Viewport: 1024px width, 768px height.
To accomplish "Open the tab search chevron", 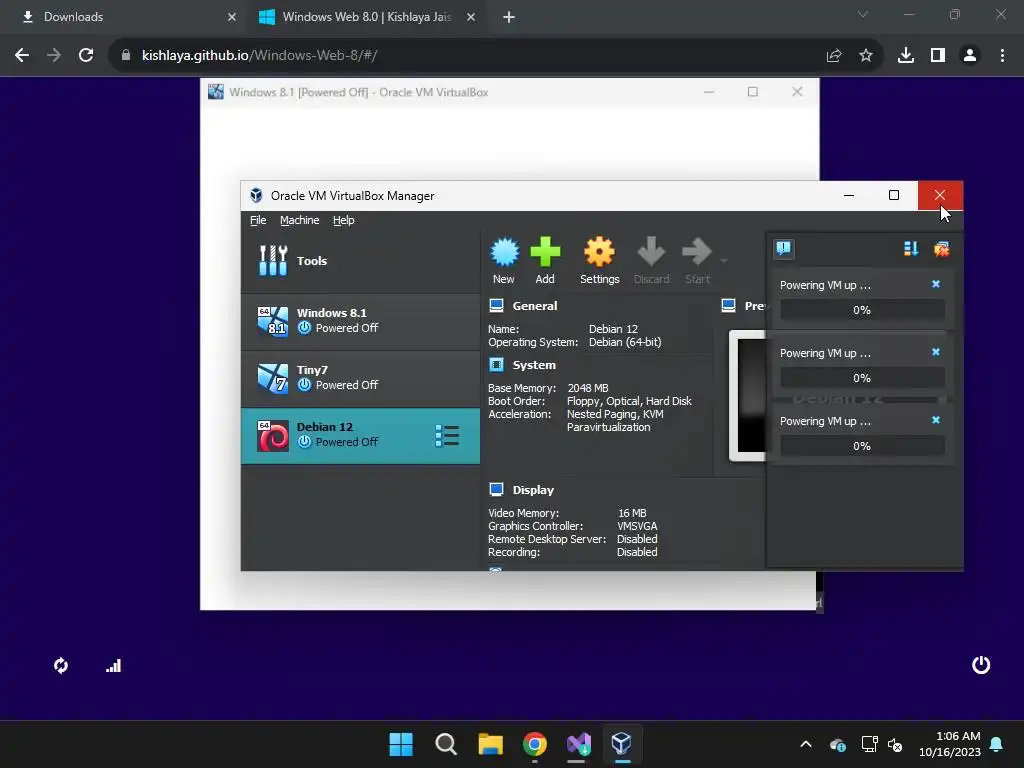I will point(863,14).
